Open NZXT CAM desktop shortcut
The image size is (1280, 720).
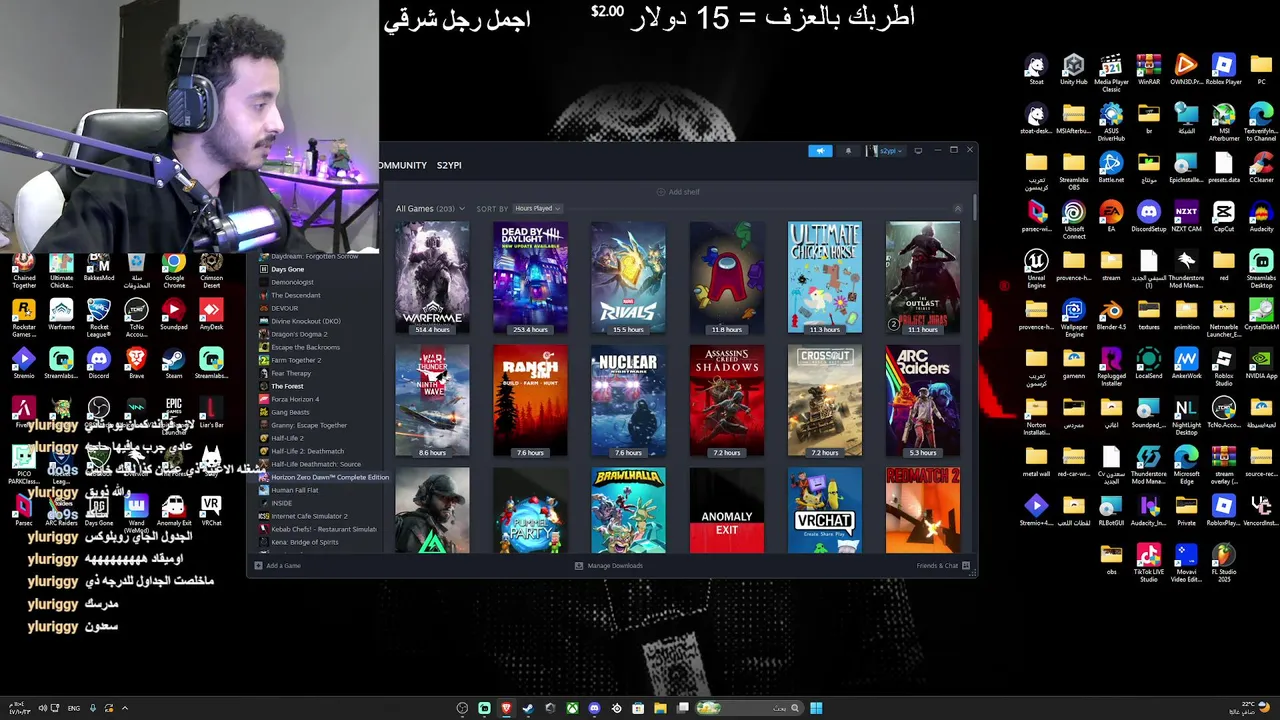point(1186,216)
